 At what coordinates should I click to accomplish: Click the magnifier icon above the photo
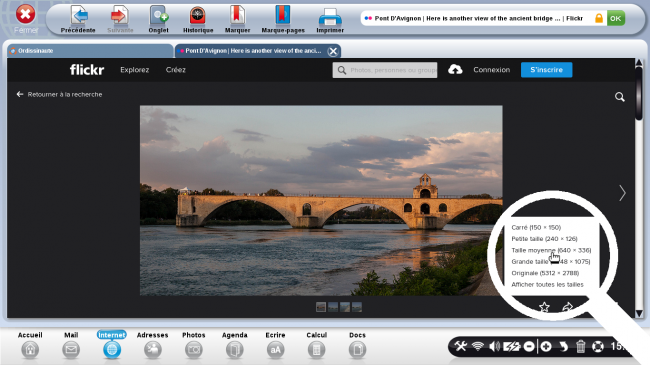620,97
